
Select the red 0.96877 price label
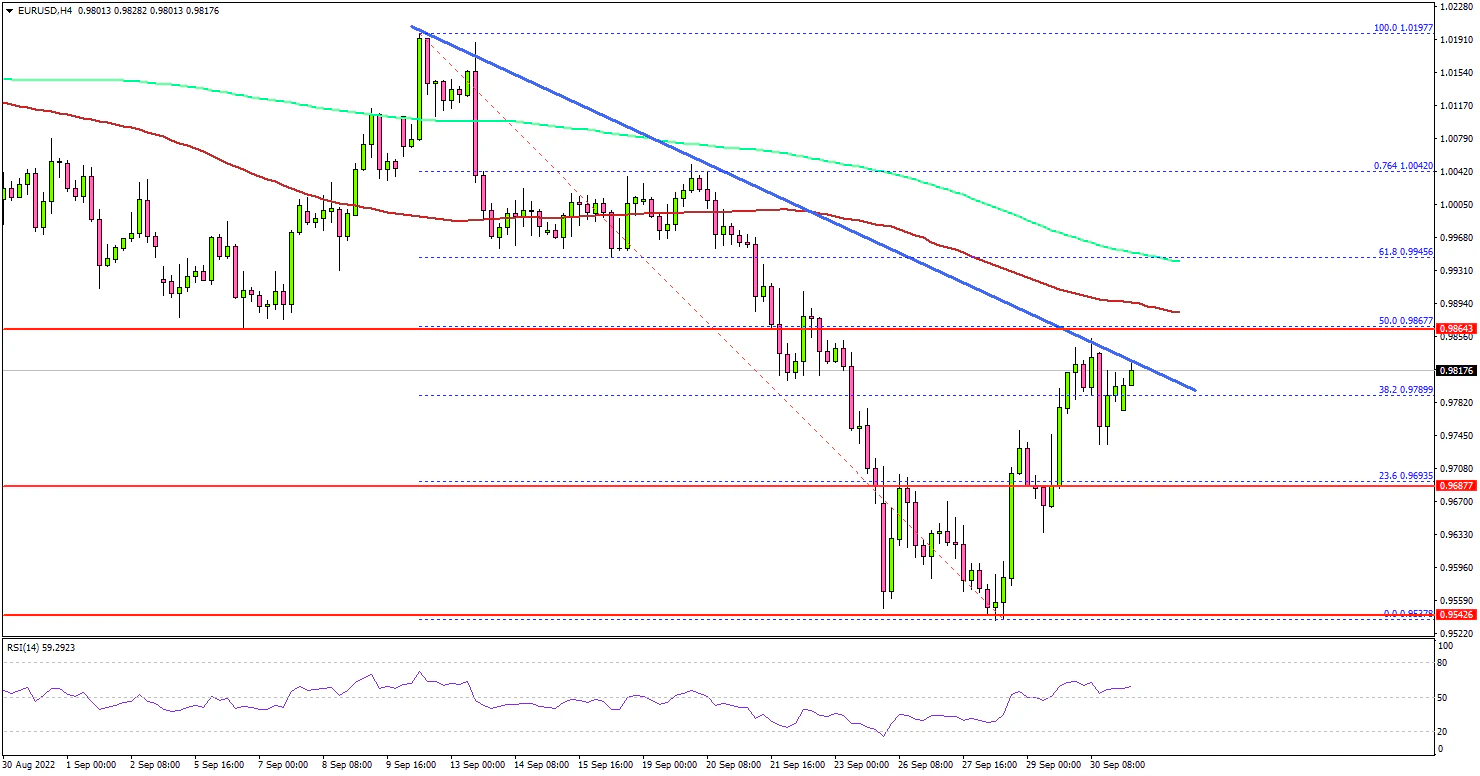click(x=1453, y=486)
